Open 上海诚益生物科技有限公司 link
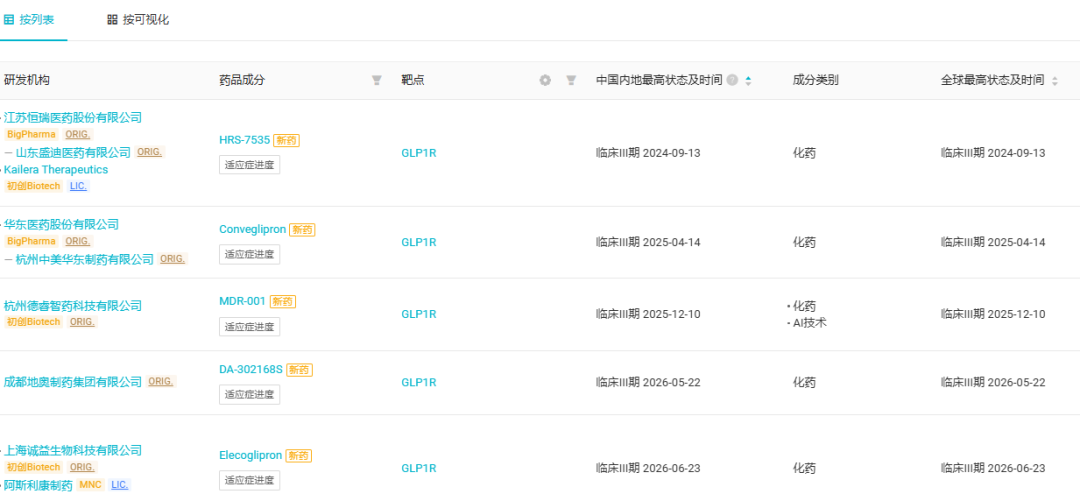1080x494 pixels. coord(73,451)
